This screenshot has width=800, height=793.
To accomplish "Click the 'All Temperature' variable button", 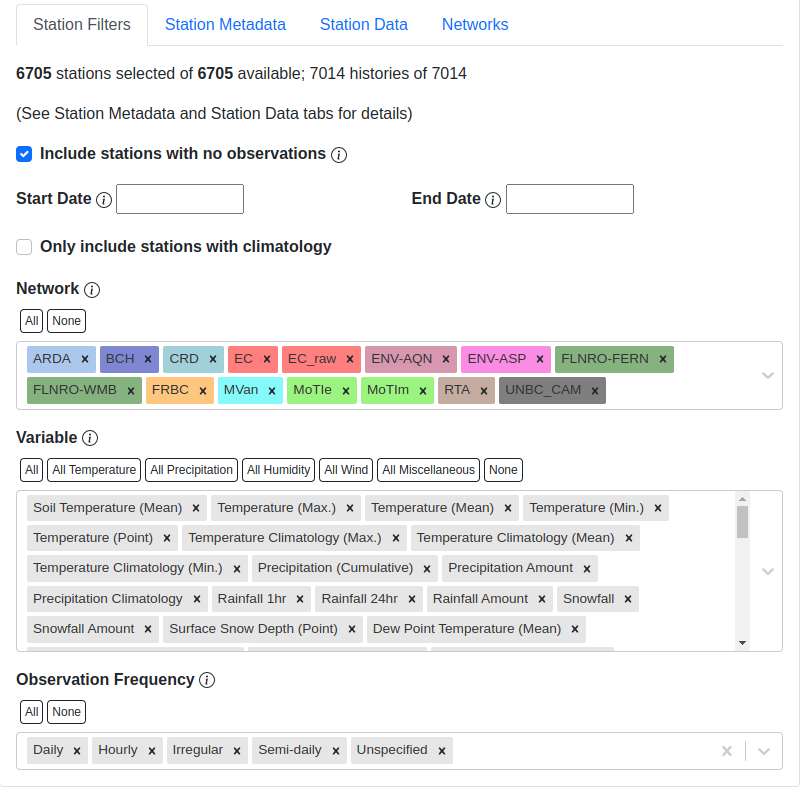I will pyautogui.click(x=93, y=469).
